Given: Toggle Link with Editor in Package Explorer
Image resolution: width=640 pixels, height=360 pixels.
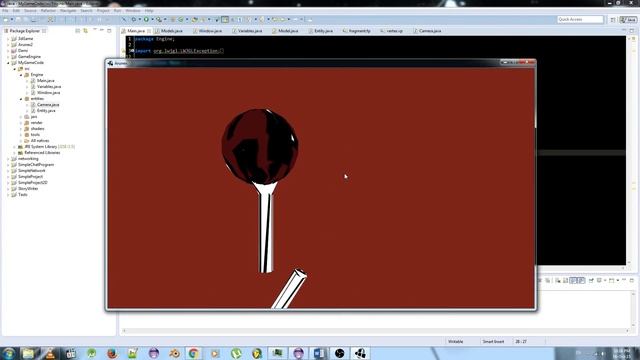Looking at the screenshot, I should (85, 31).
